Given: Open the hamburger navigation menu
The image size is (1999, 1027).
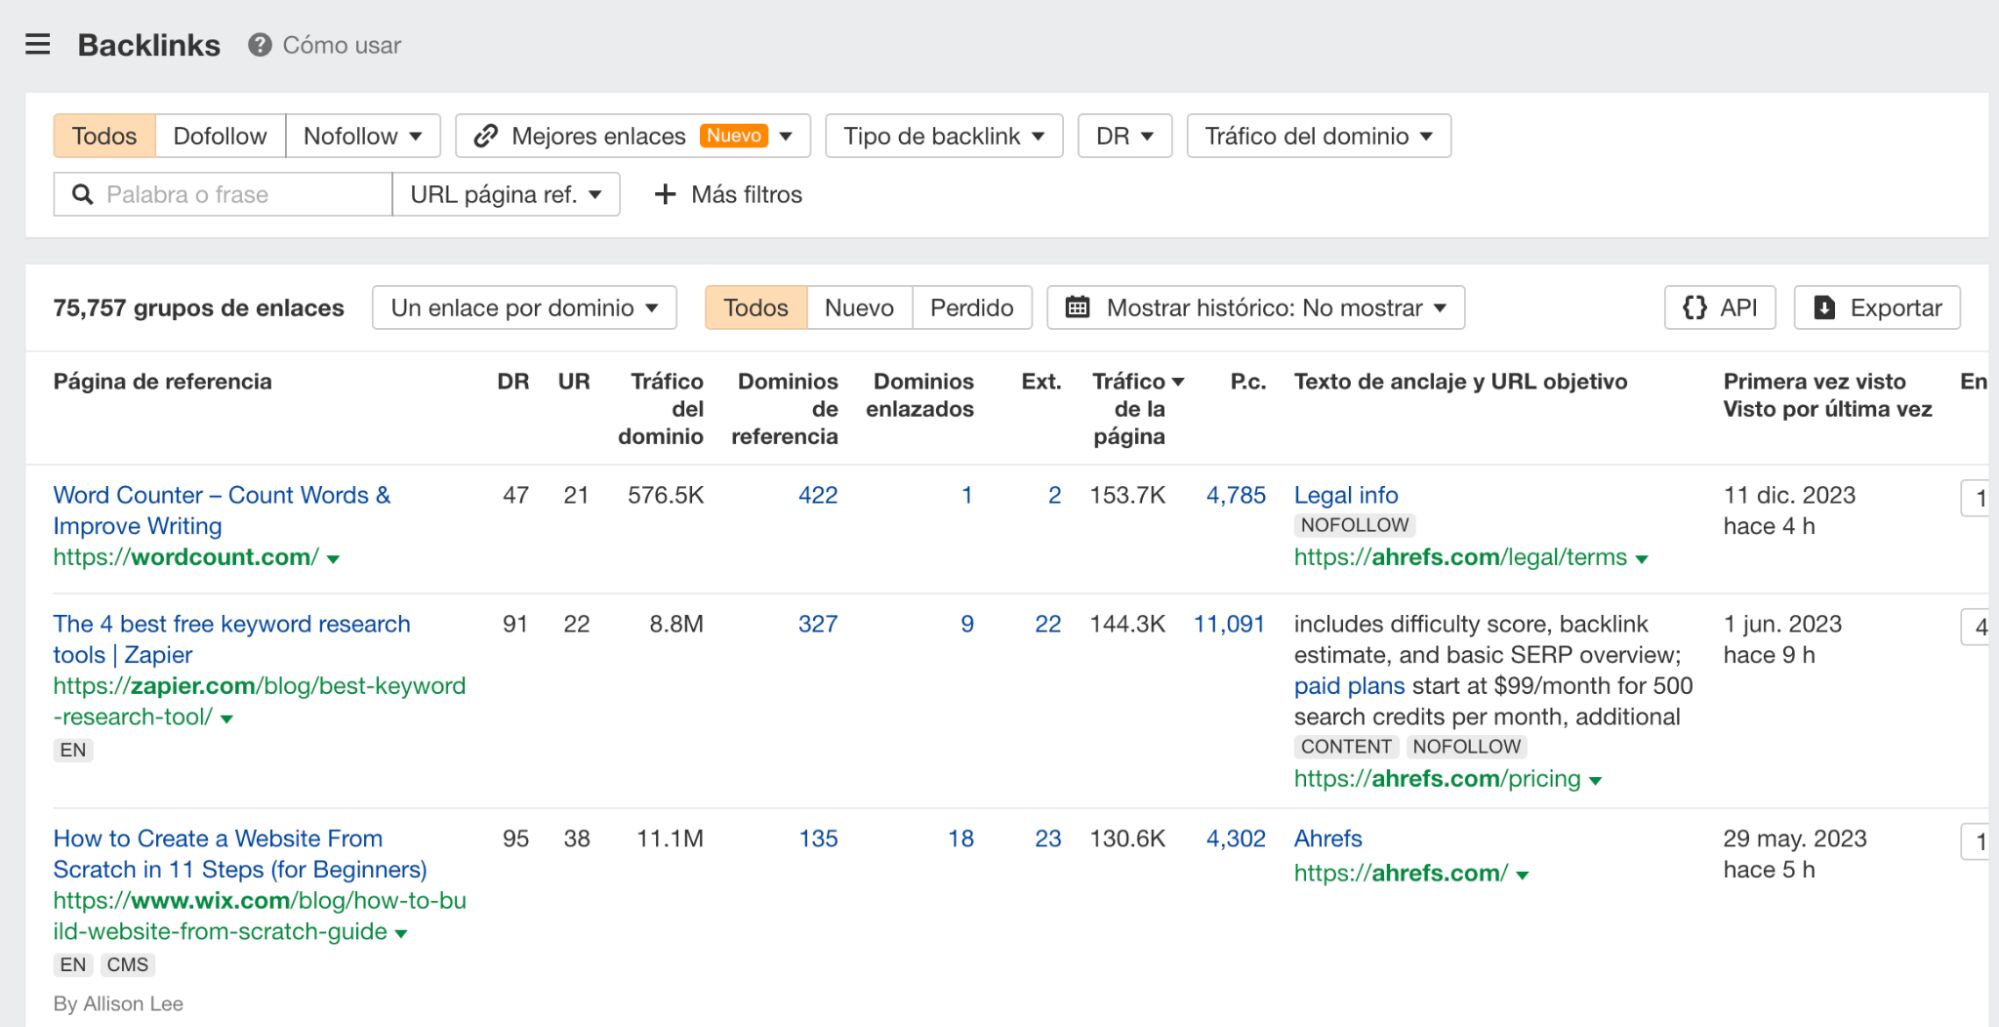Looking at the screenshot, I should tap(37, 44).
